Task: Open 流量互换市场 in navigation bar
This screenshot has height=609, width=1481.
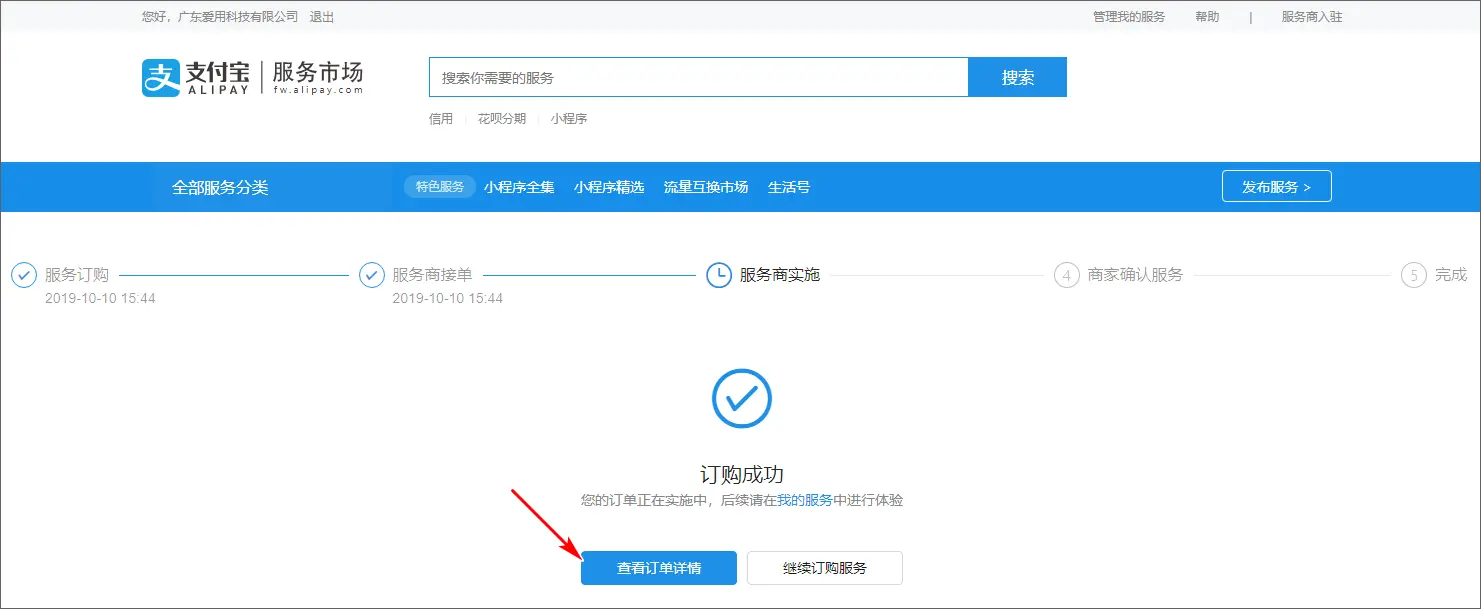Action: [x=706, y=187]
